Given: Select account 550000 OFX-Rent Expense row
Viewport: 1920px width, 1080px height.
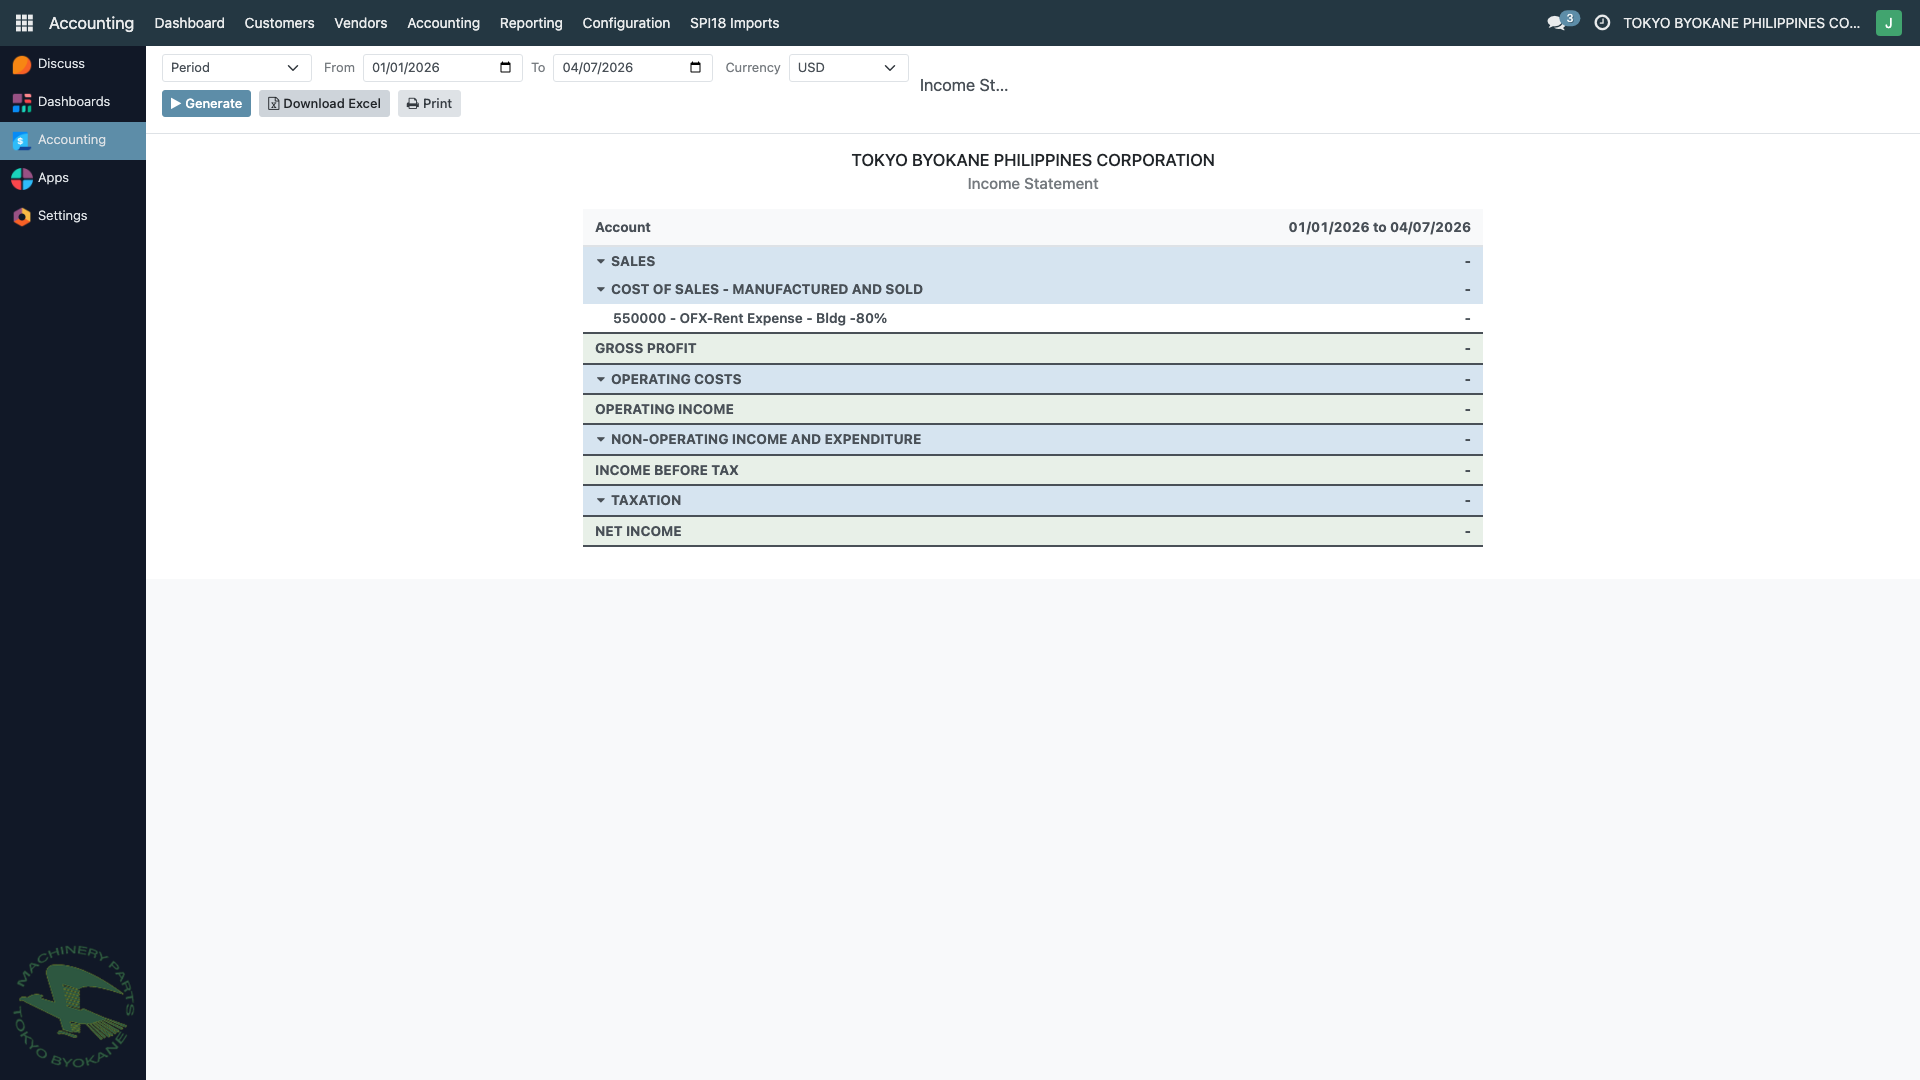Looking at the screenshot, I should (x=750, y=318).
